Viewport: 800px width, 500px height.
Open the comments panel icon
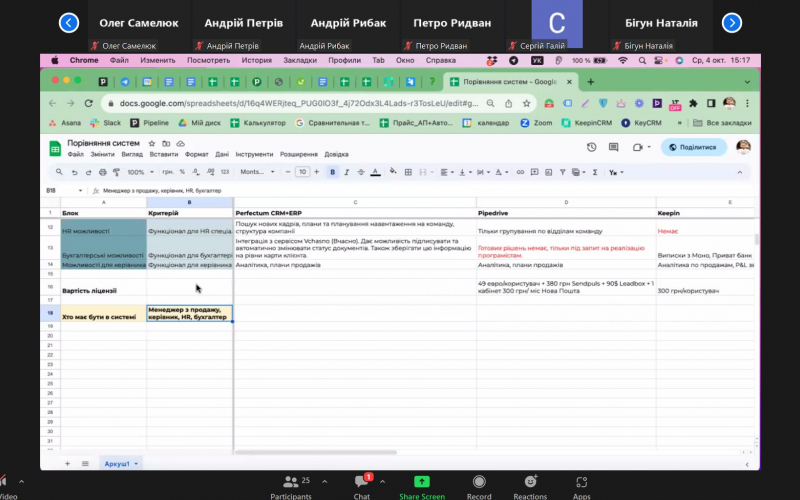(614, 147)
